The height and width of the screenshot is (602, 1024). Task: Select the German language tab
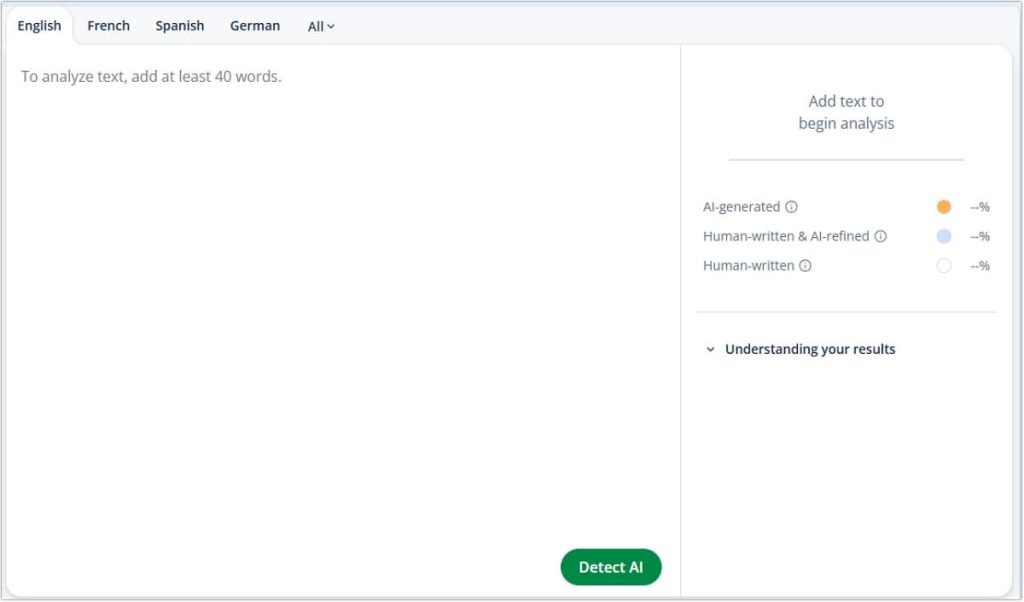254,25
